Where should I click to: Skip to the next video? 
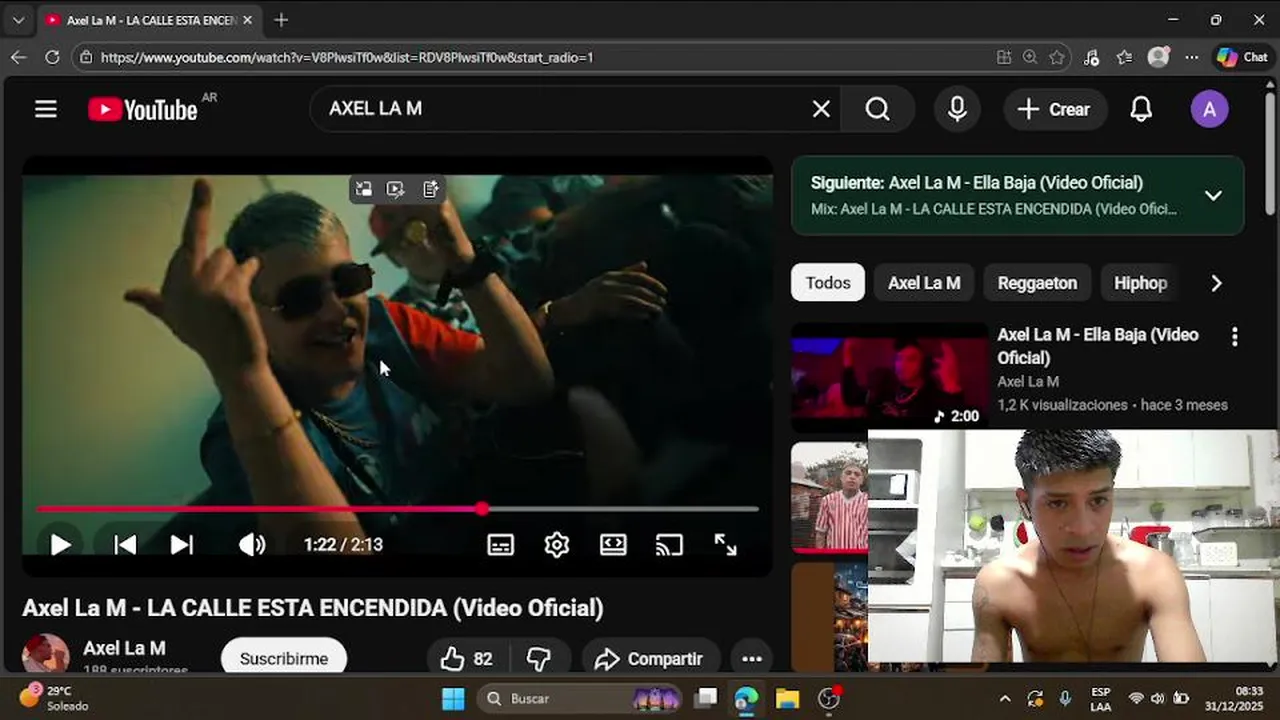click(181, 545)
